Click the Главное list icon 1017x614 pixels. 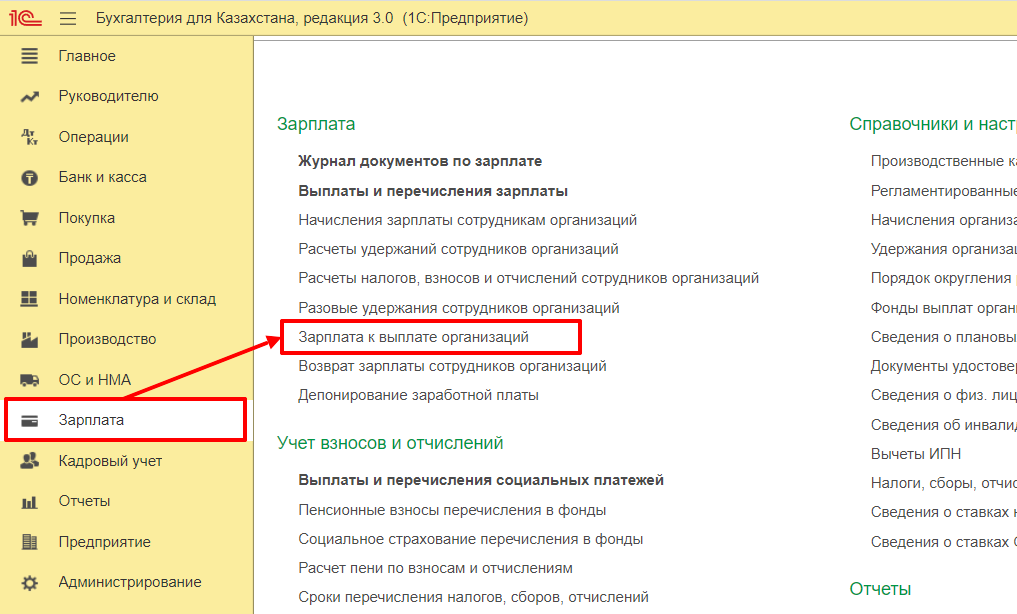pyautogui.click(x=30, y=56)
